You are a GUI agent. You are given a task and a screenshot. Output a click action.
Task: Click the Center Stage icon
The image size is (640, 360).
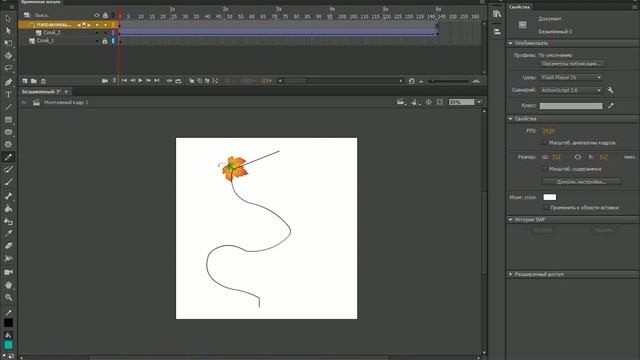coord(429,102)
